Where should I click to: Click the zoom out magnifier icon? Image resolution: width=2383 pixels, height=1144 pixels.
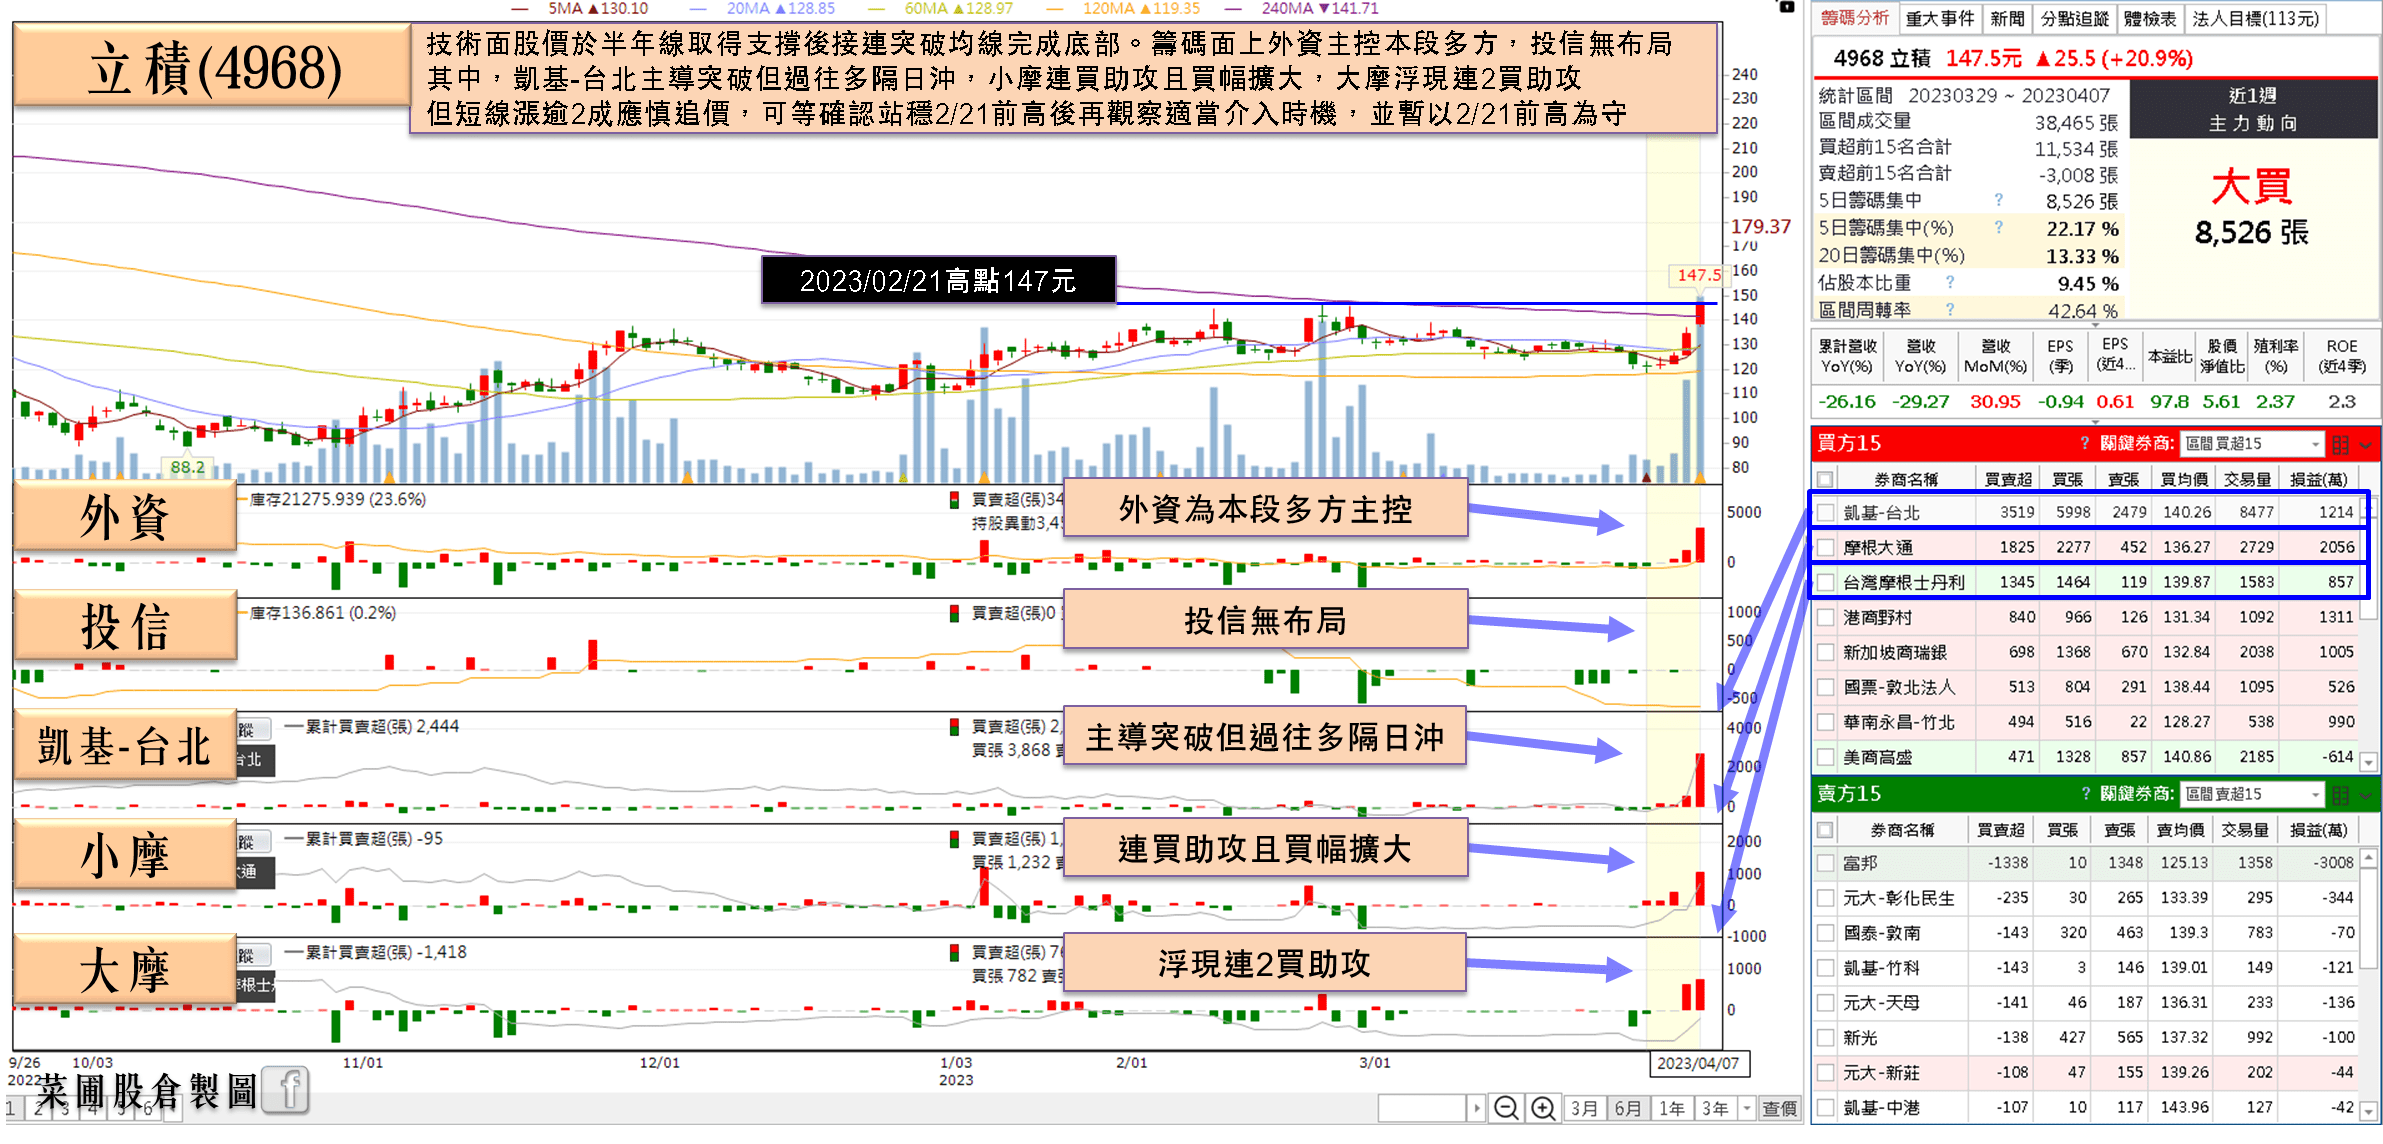tap(1506, 1108)
